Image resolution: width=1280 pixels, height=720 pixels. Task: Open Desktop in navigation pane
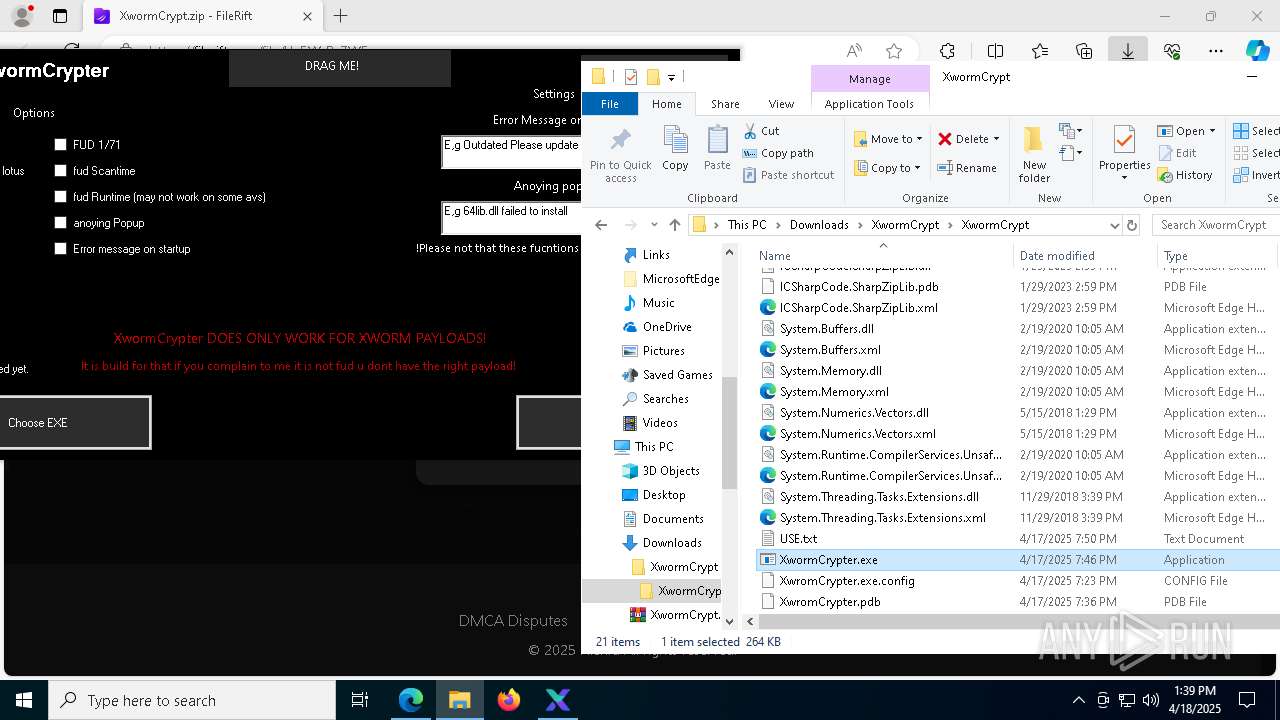664,495
